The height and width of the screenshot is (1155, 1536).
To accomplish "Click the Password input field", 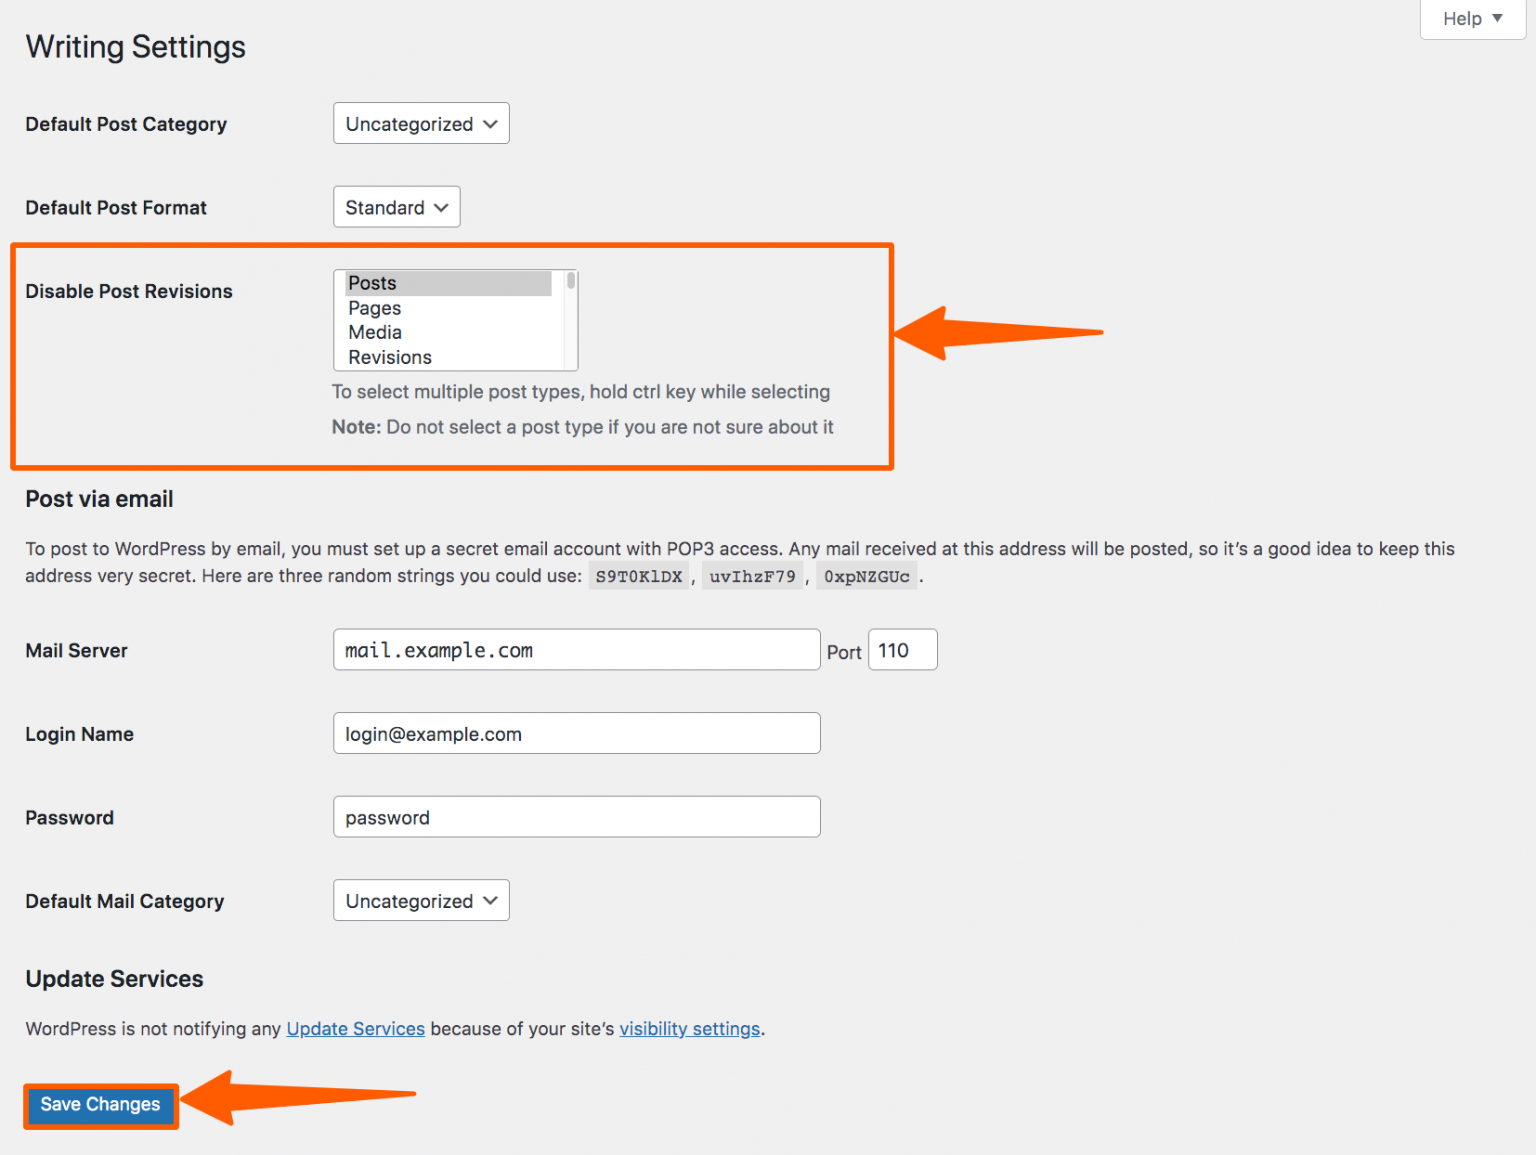I will pyautogui.click(x=576, y=816).
